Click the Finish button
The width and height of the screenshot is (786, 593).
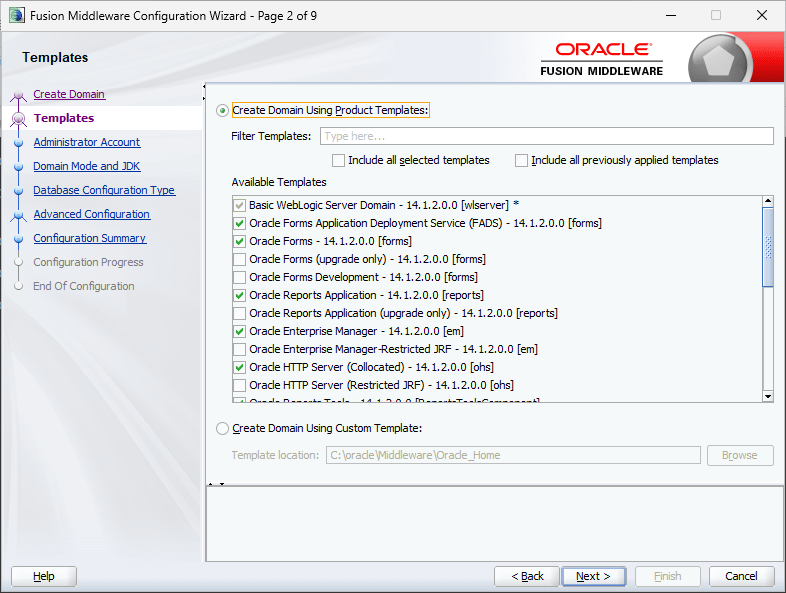(667, 576)
